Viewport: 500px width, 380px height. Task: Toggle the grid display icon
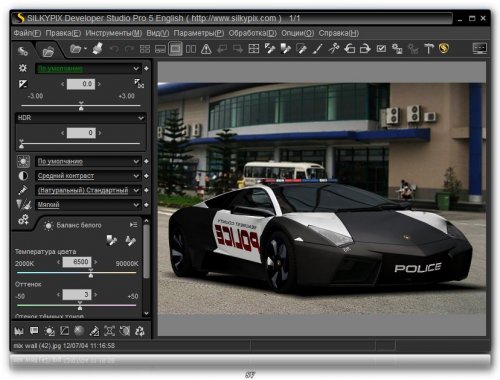(x=254, y=49)
